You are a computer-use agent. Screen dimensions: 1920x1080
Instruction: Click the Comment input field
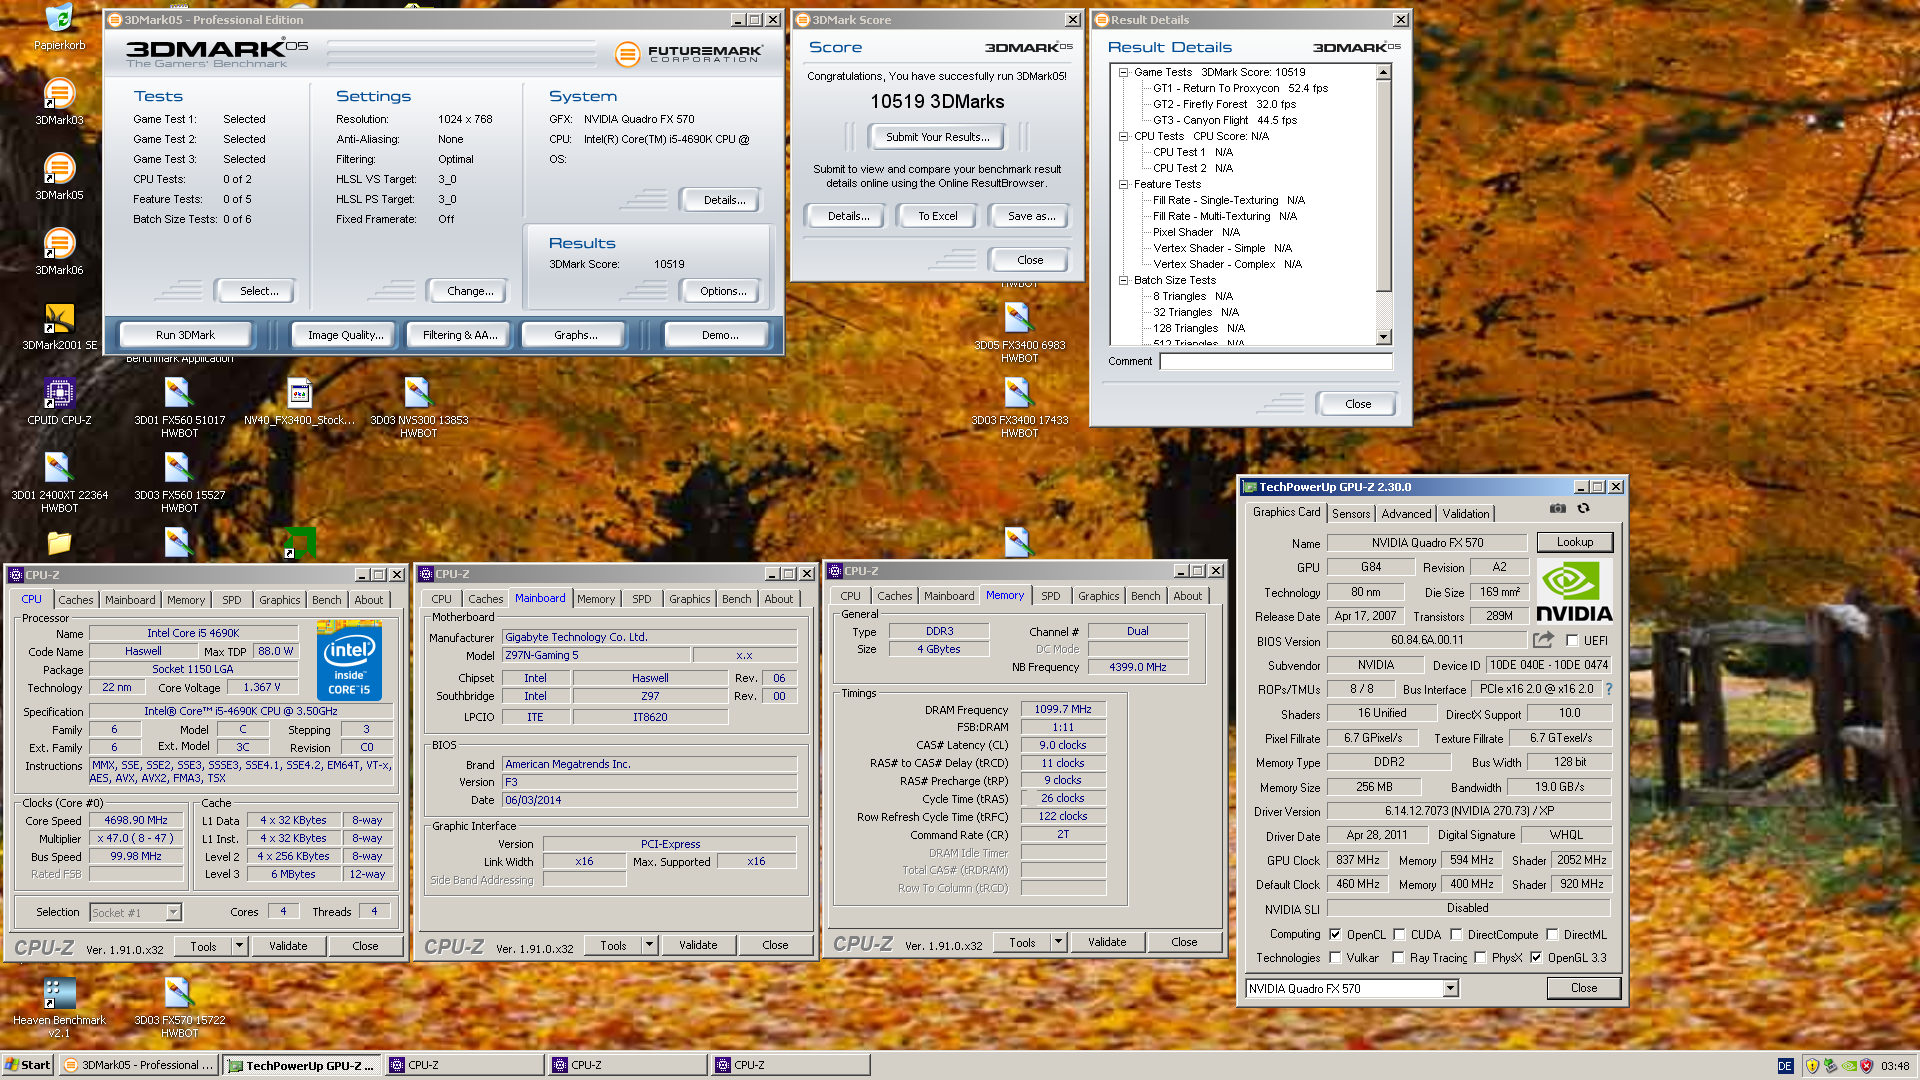point(1276,361)
